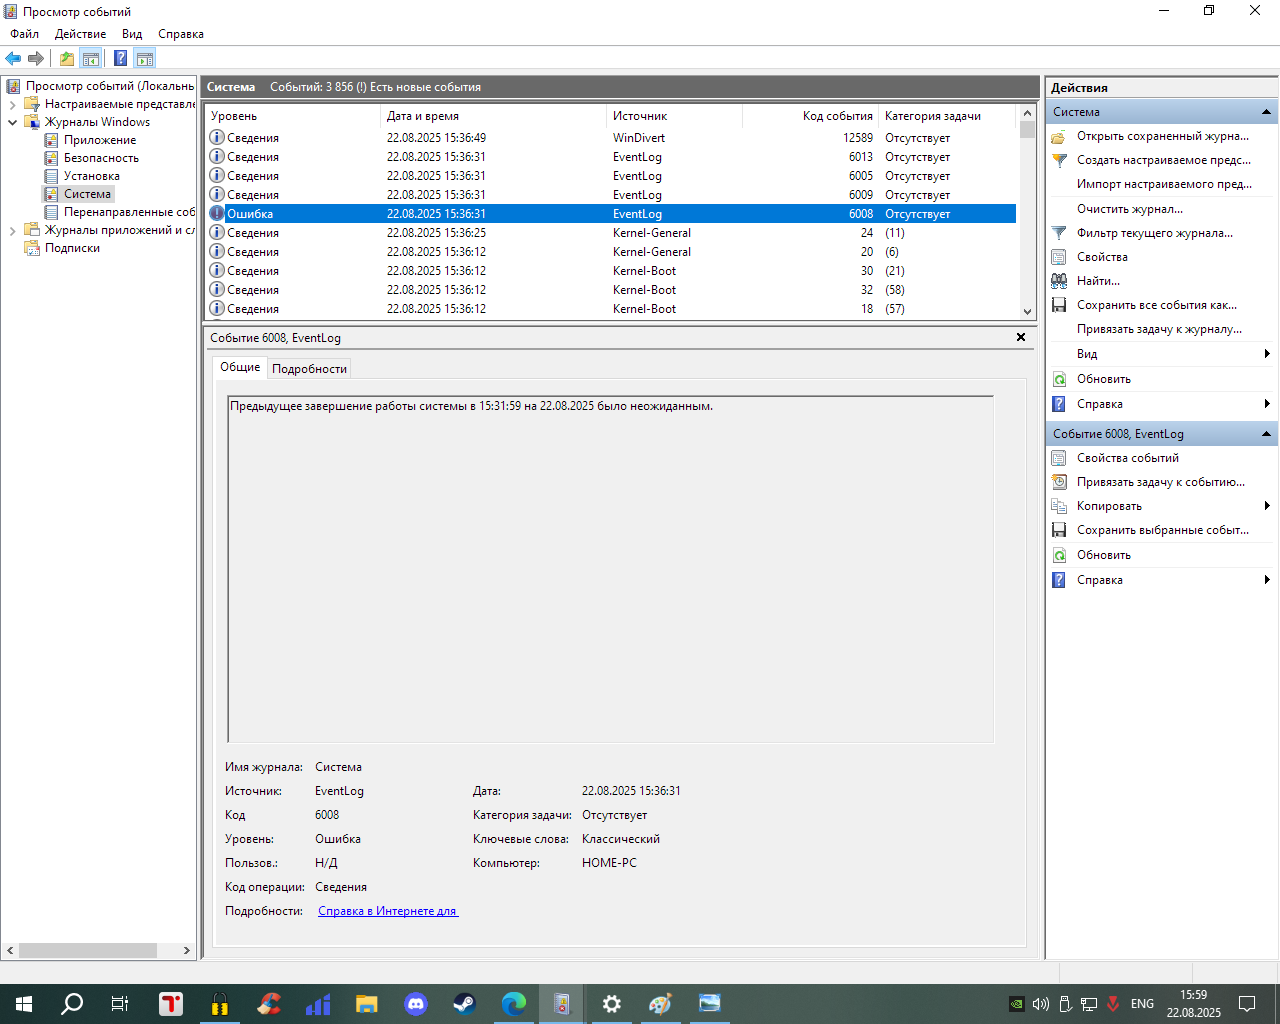Click 'Очистить журнал...' action
The width and height of the screenshot is (1280, 1024).
1129,209
